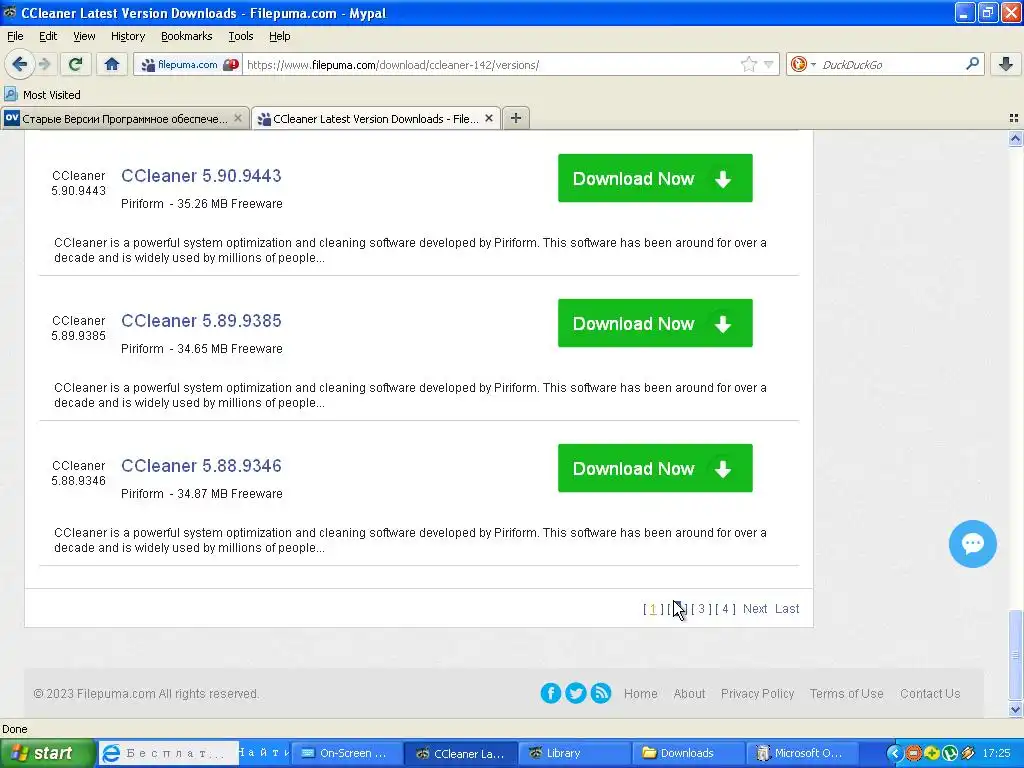This screenshot has width=1024, height=768.
Task: Go to pagination page 3
Action: coord(701,609)
